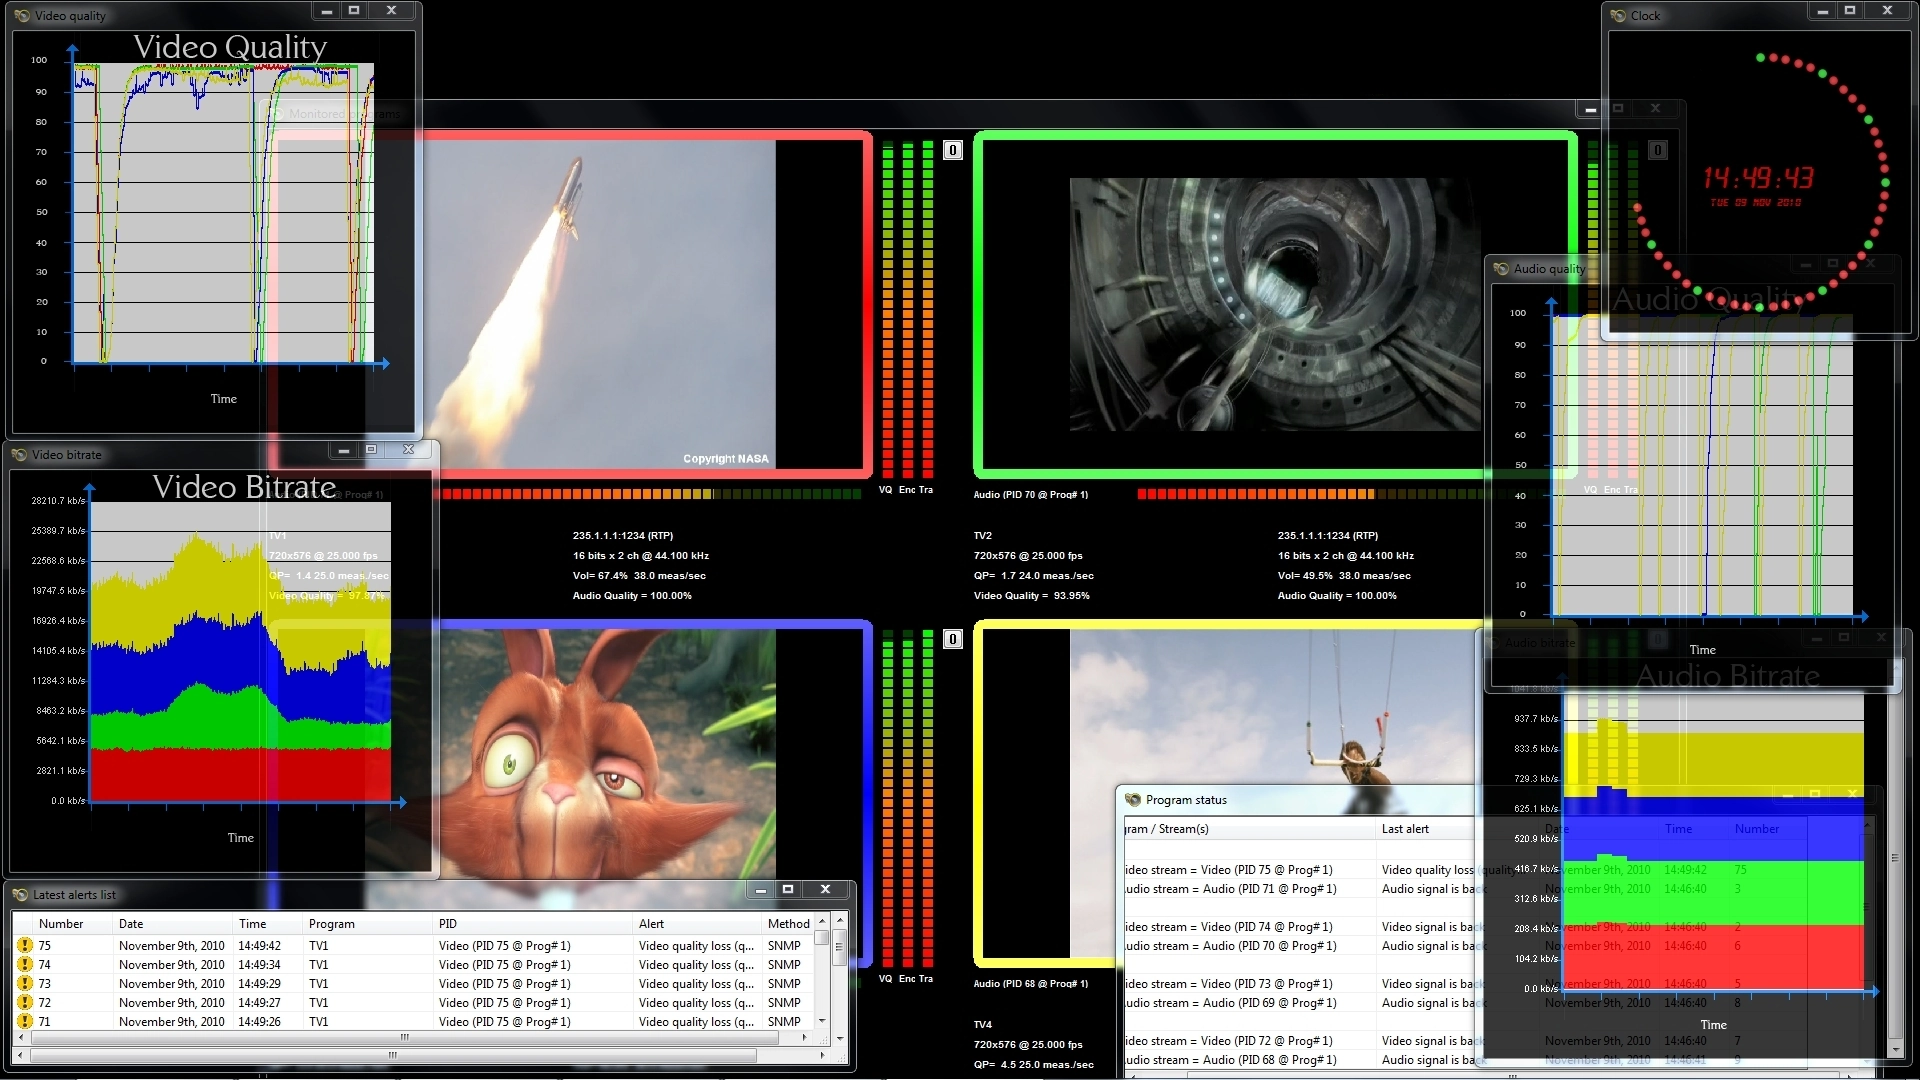The image size is (1920, 1080).
Task: Close the Latest alerts list window
Action: pos(825,889)
